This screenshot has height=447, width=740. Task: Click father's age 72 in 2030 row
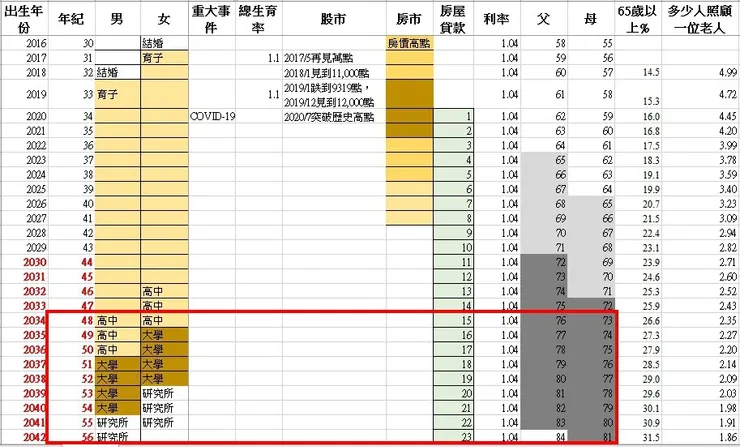coord(543,262)
